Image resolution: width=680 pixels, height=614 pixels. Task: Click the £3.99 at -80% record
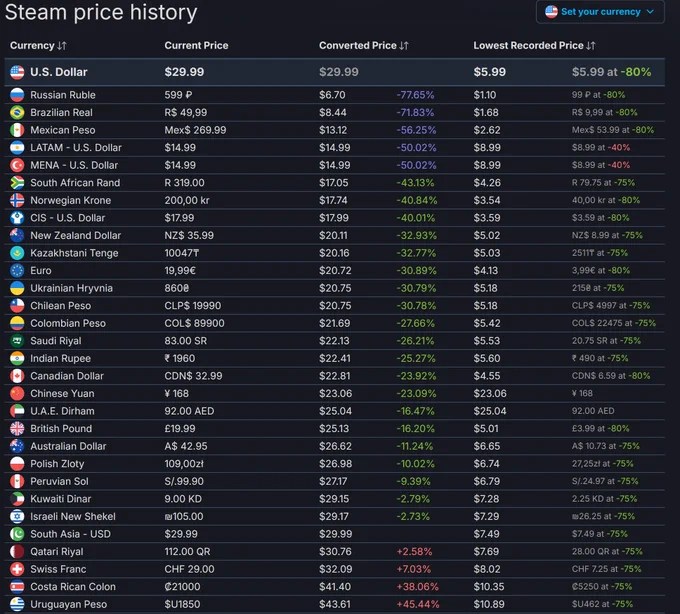tap(600, 429)
